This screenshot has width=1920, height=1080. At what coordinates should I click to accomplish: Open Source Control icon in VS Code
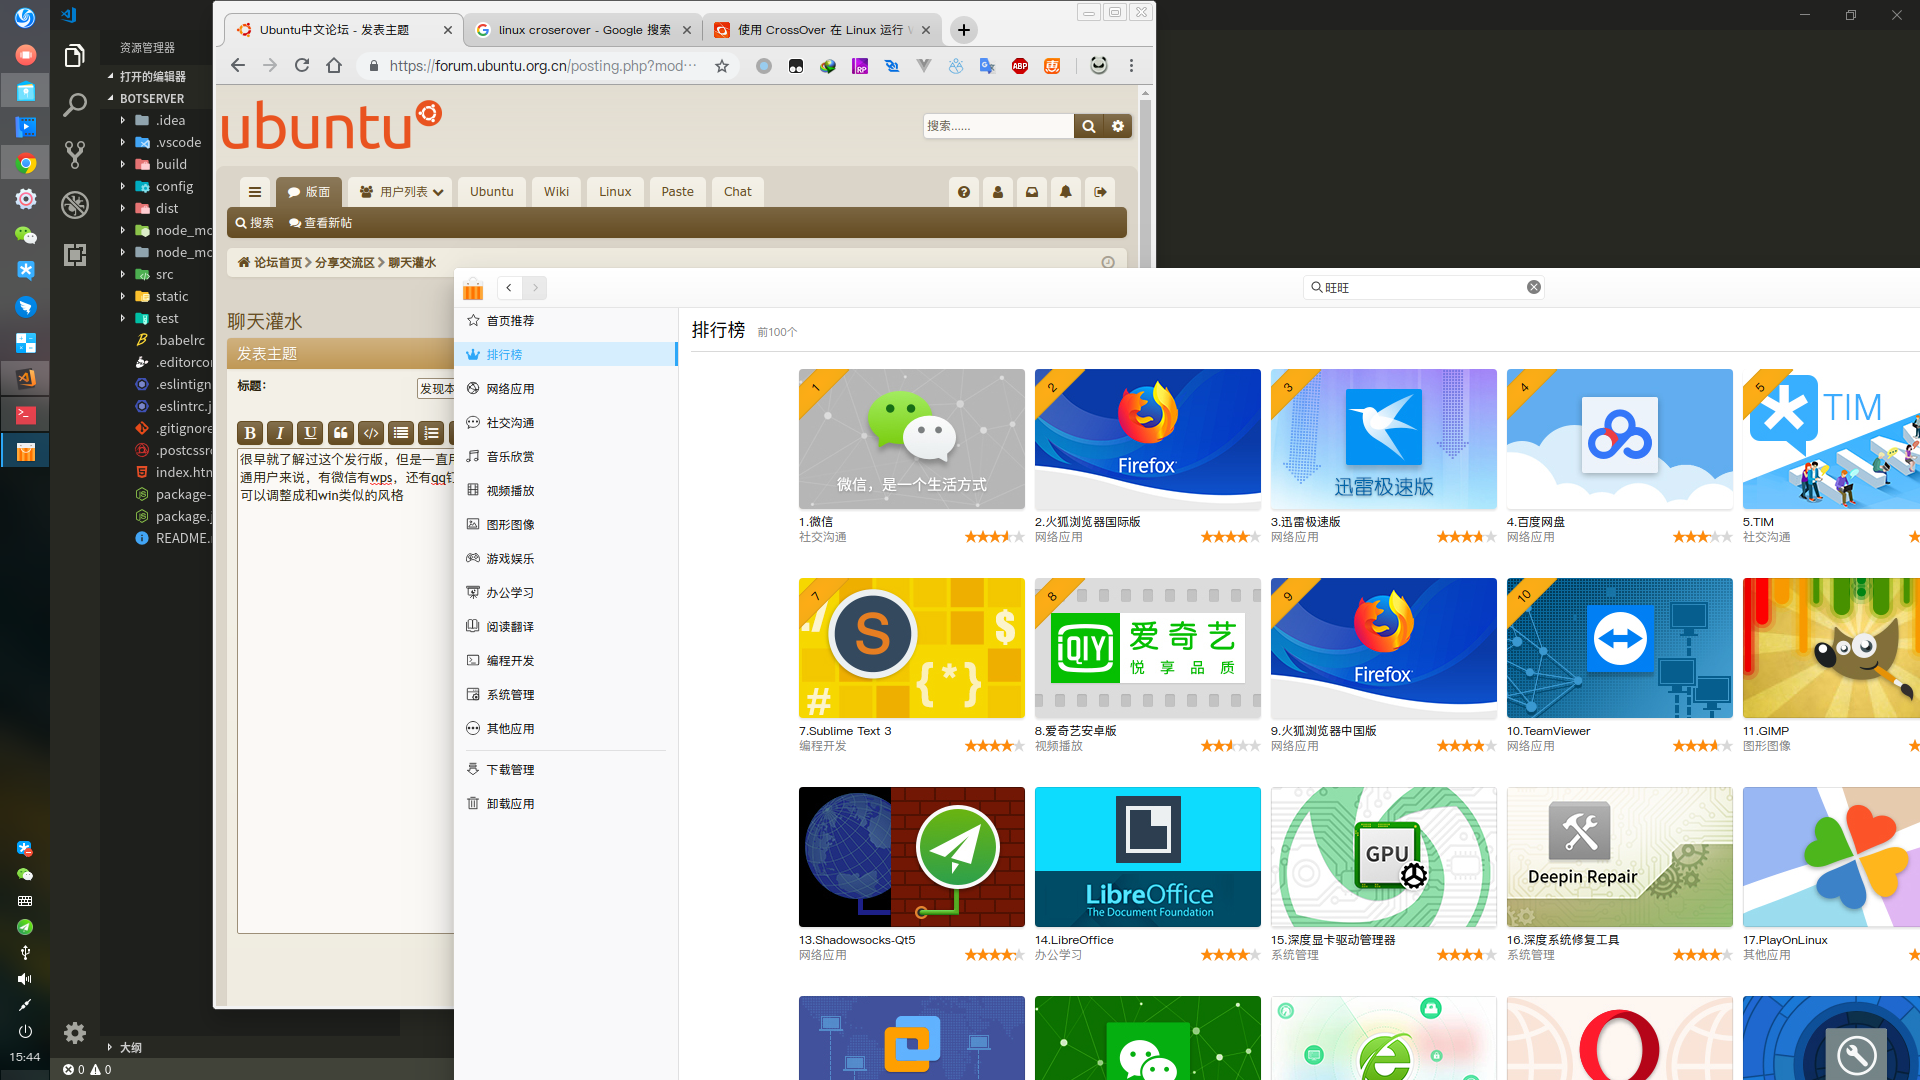click(75, 154)
